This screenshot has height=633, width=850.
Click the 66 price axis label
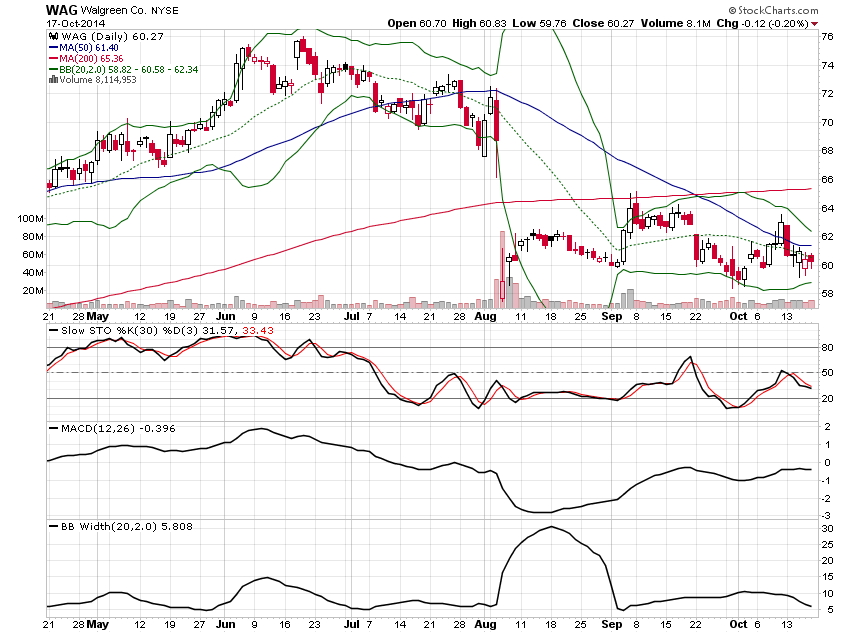(827, 179)
